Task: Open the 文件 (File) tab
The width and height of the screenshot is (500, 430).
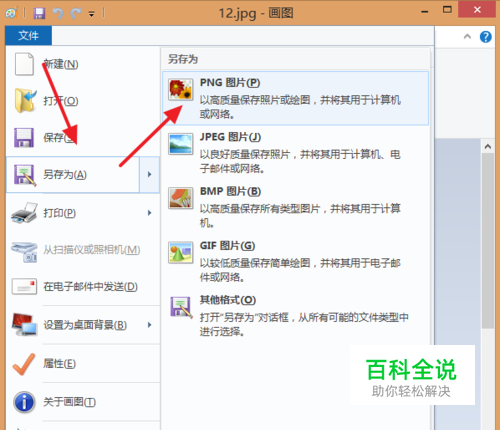Action: click(28, 35)
